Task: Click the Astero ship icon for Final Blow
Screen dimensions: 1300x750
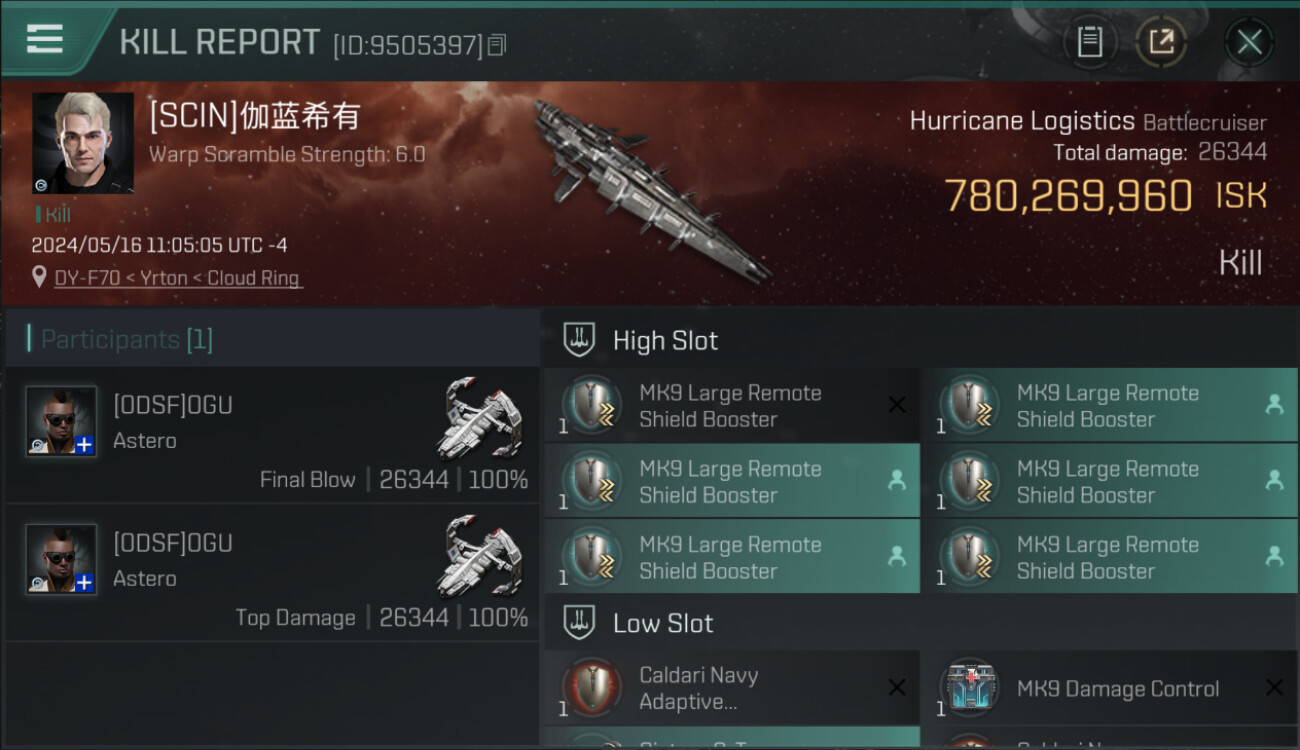Action: pyautogui.click(x=480, y=417)
